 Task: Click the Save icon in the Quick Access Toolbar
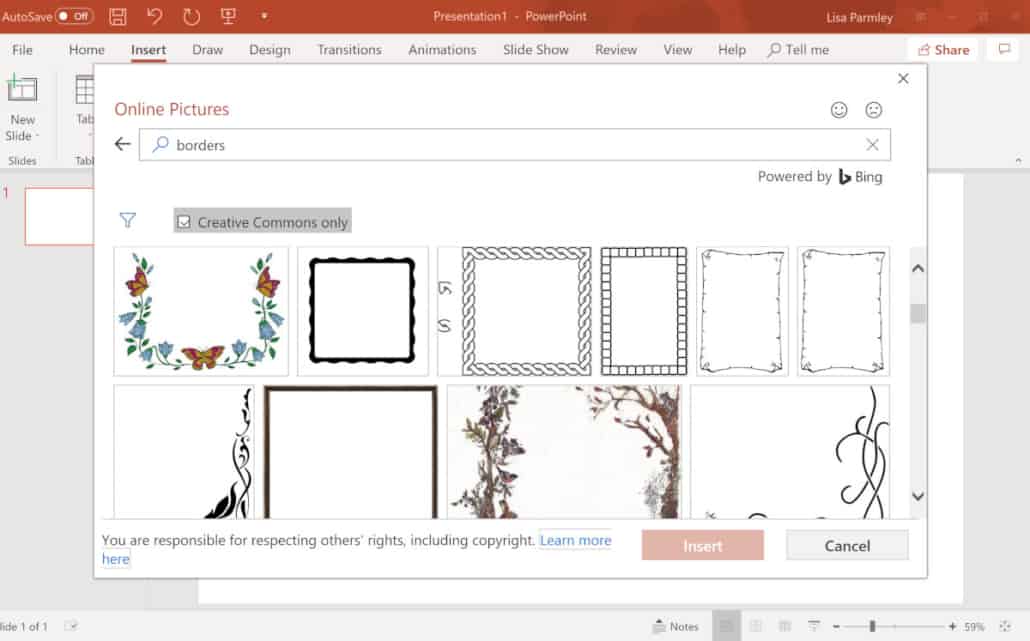(x=117, y=16)
